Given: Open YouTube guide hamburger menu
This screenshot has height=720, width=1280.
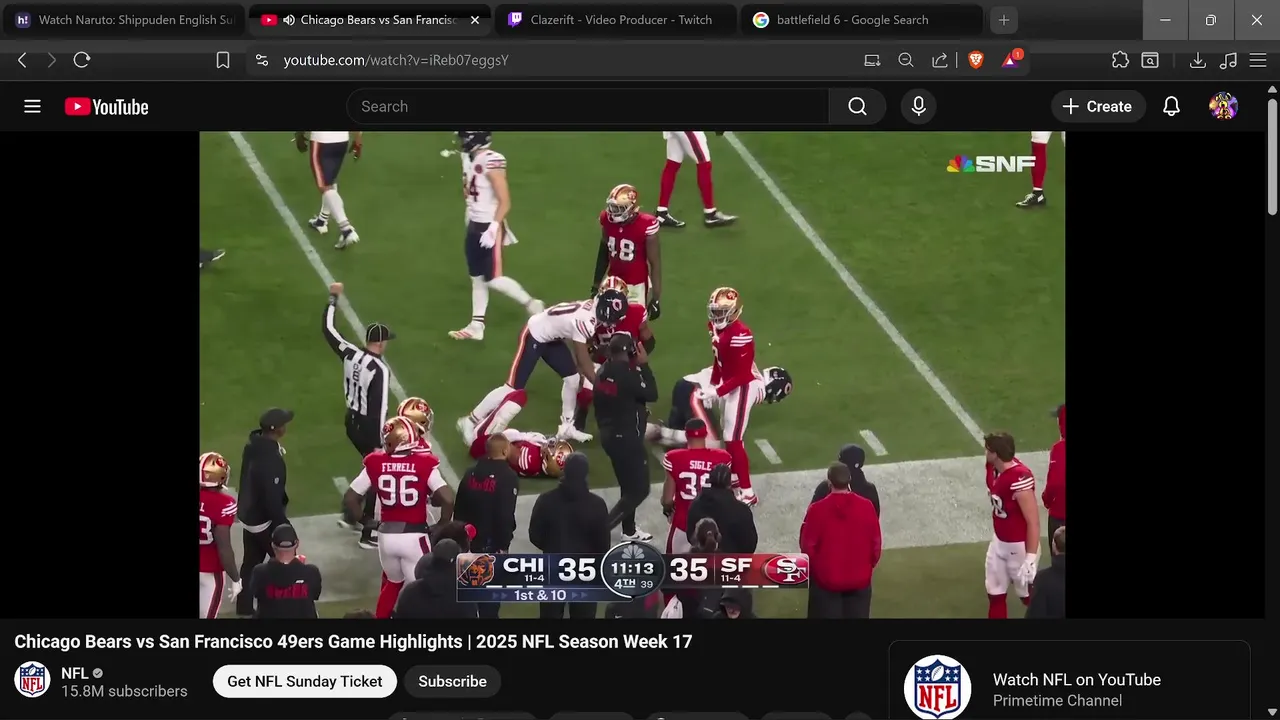Looking at the screenshot, I should (32, 106).
